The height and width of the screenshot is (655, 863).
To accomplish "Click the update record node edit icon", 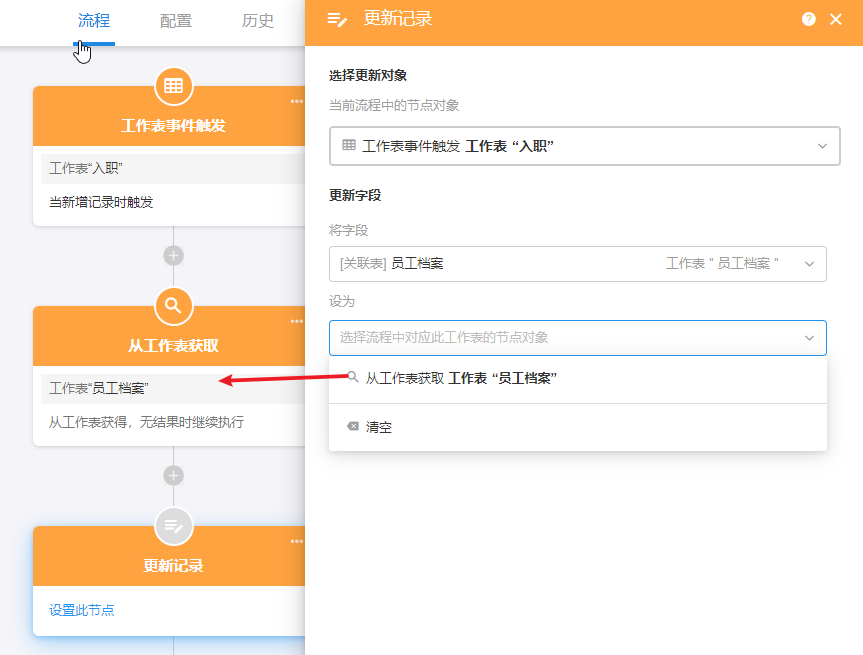I will pos(173,526).
